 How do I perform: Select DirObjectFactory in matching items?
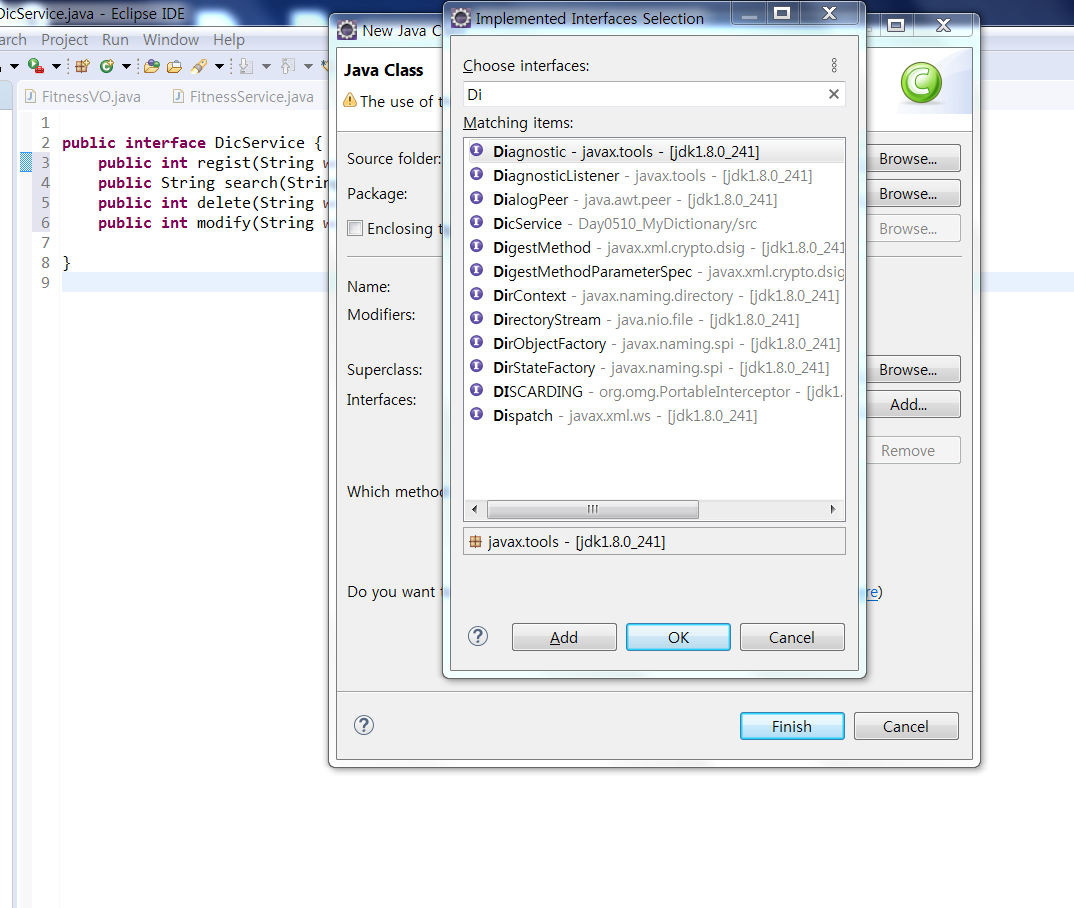pyautogui.click(x=654, y=343)
